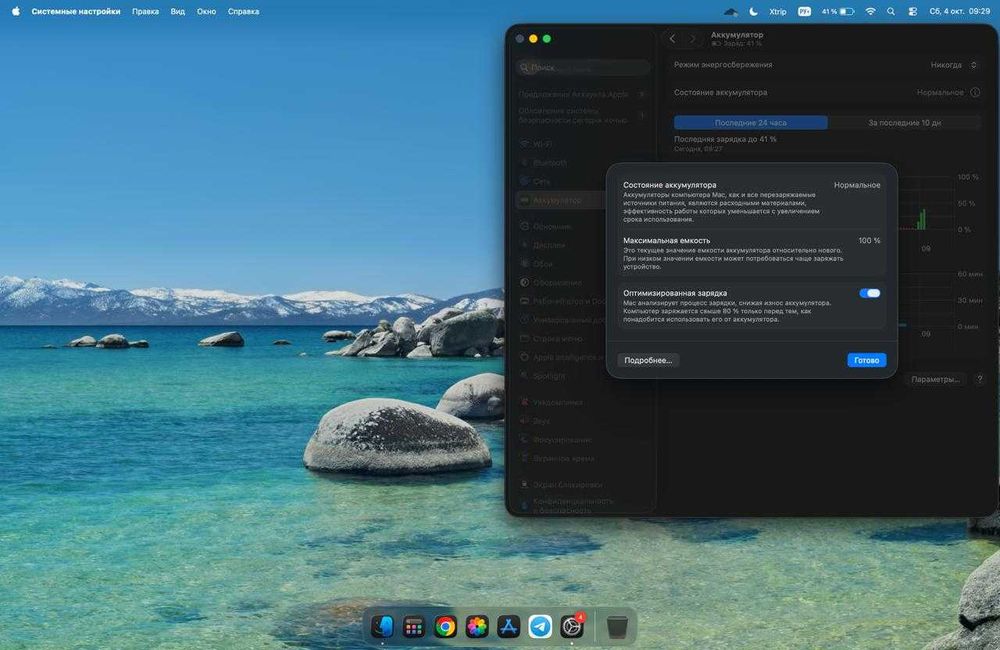Open Finder from the Dock
This screenshot has height=650, width=1000.
click(x=383, y=626)
